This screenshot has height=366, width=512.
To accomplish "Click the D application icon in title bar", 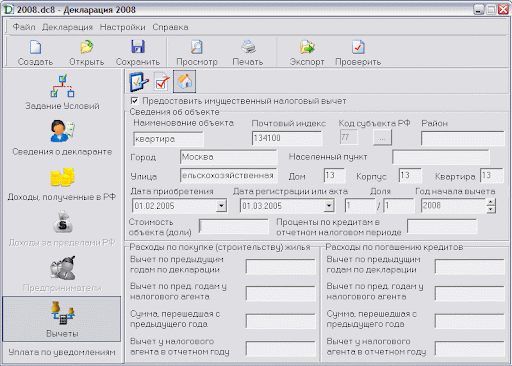I will pos(8,9).
